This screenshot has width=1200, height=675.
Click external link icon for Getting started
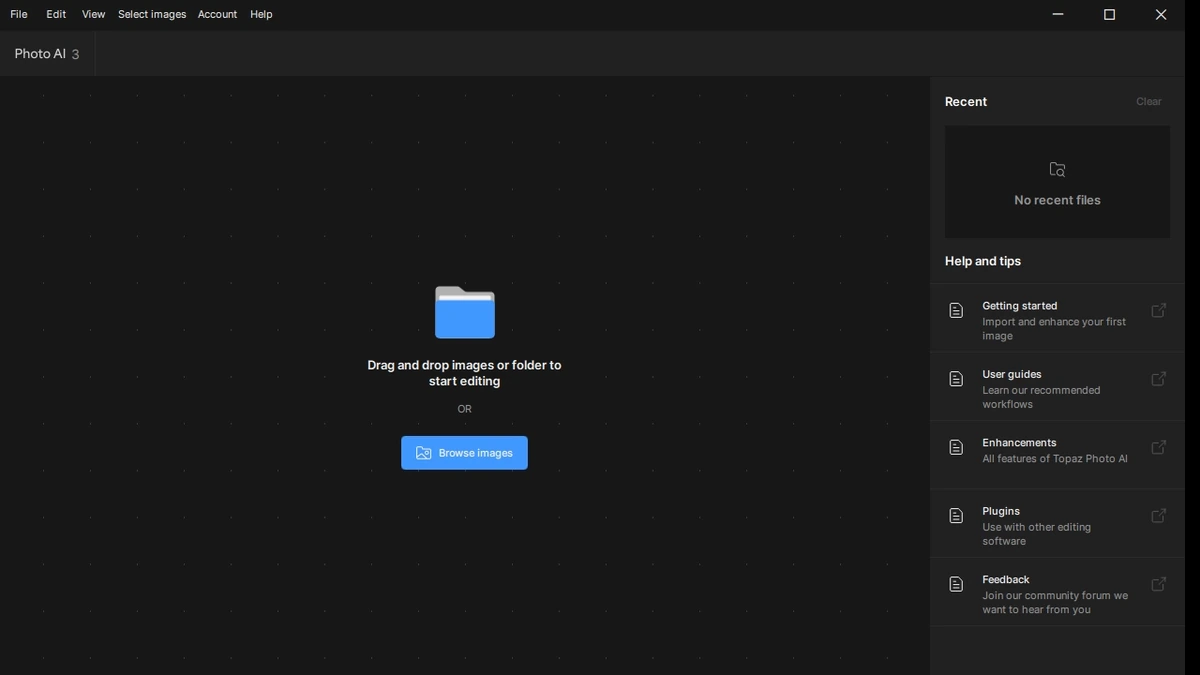click(1159, 311)
